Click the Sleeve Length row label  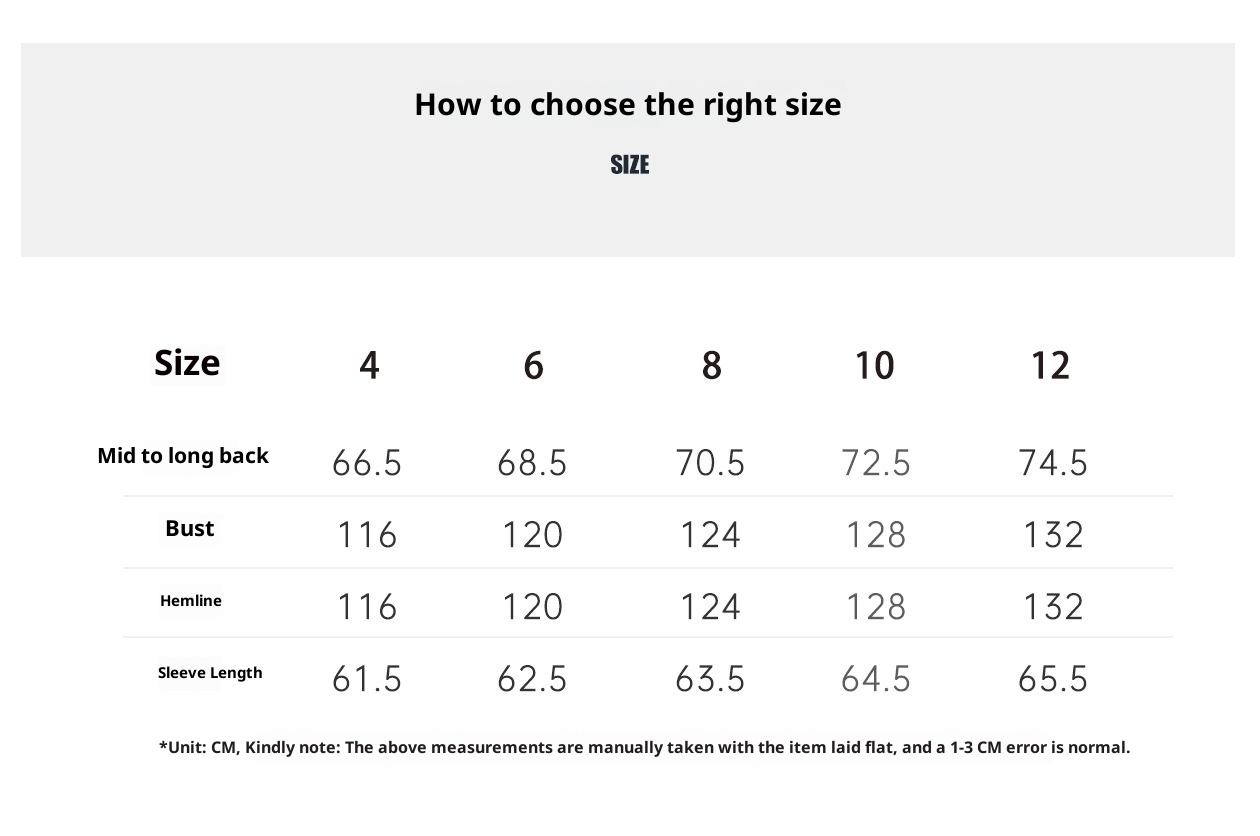(210, 673)
